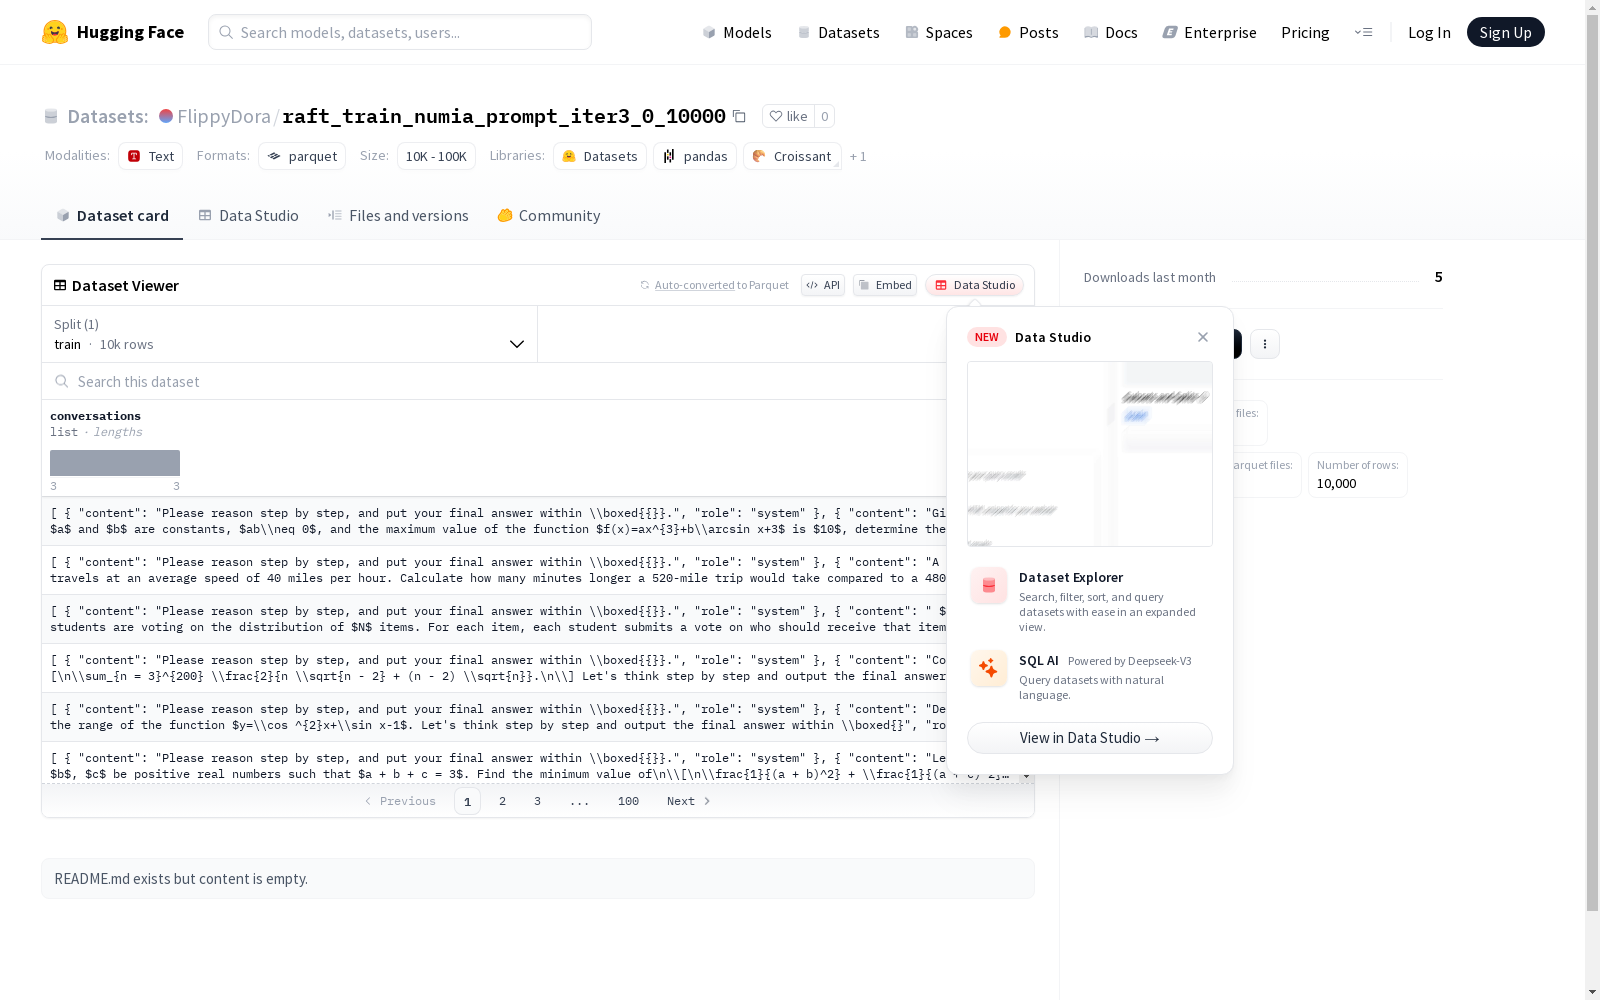This screenshot has width=1600, height=1000.
Task: Click the like count 0
Action: pos(824,116)
